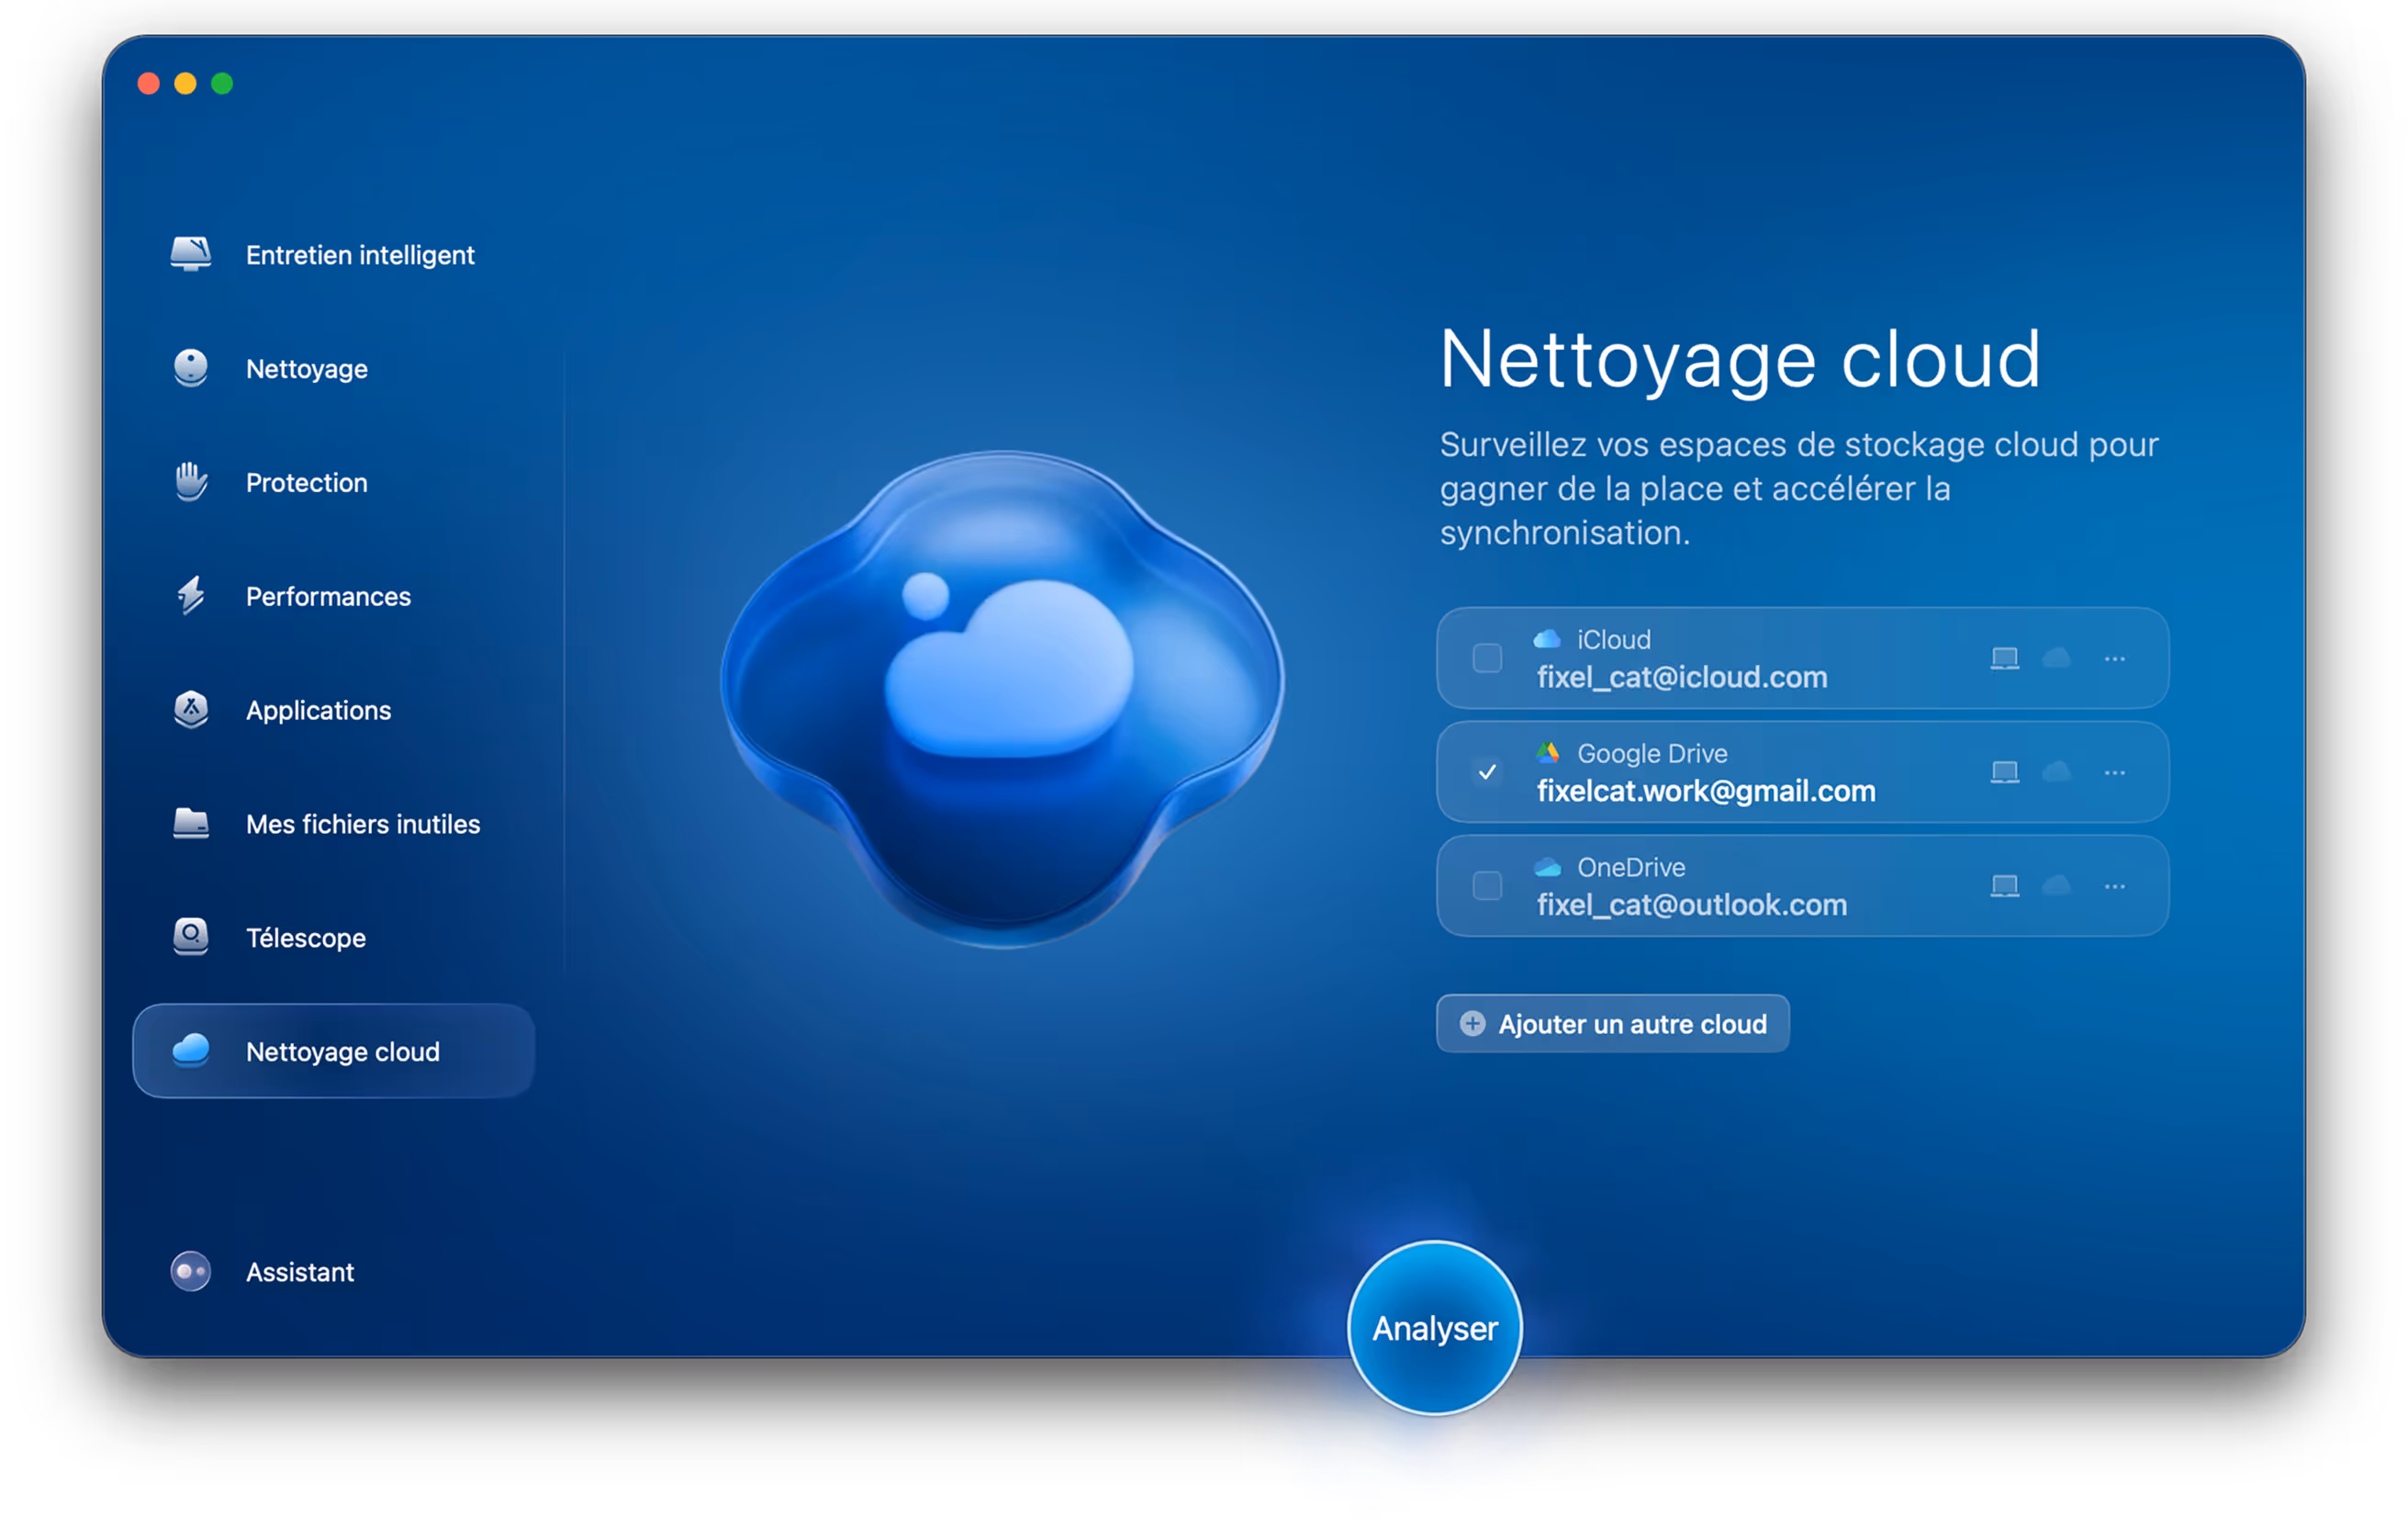Go to the Nettoyage section
The height and width of the screenshot is (1529, 2408).
click(333, 368)
